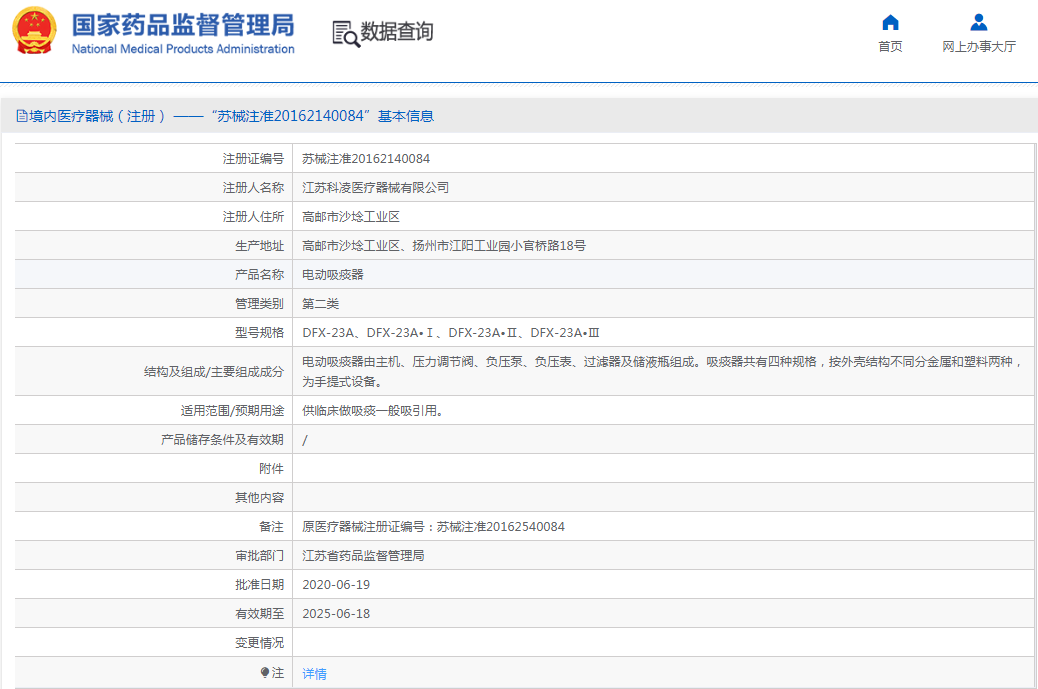The height and width of the screenshot is (689, 1038).
Task: Select registration number 苏械注准20162140084 value
Action: tap(366, 159)
